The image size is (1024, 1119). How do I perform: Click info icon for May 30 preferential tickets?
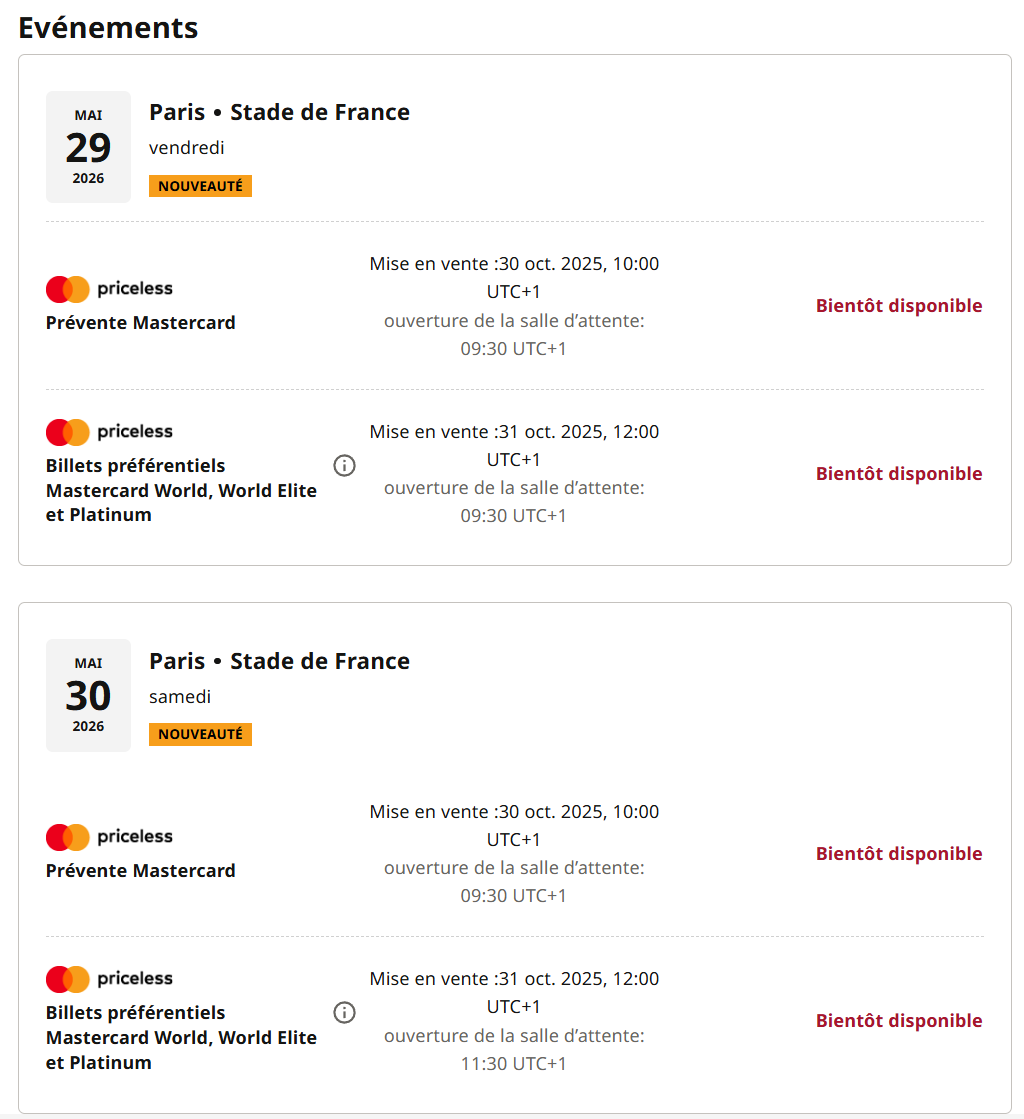click(x=344, y=1013)
